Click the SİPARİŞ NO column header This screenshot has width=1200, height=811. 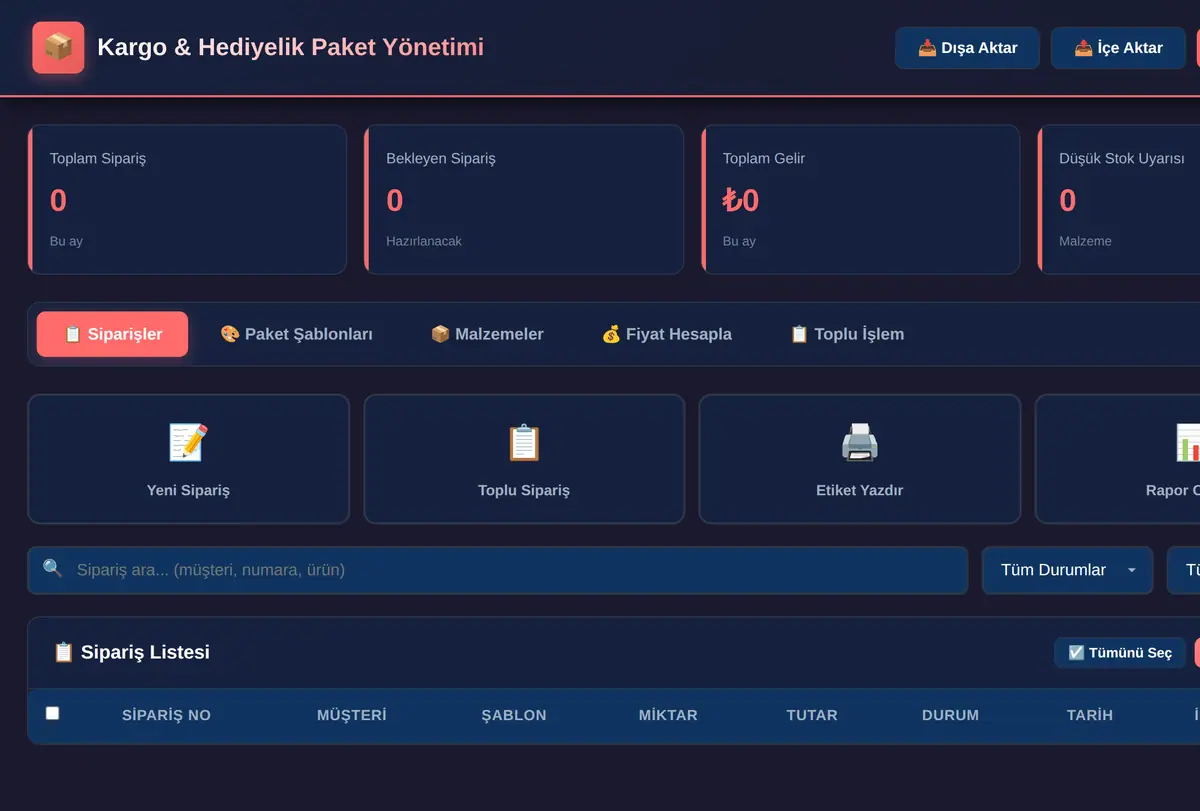(166, 715)
